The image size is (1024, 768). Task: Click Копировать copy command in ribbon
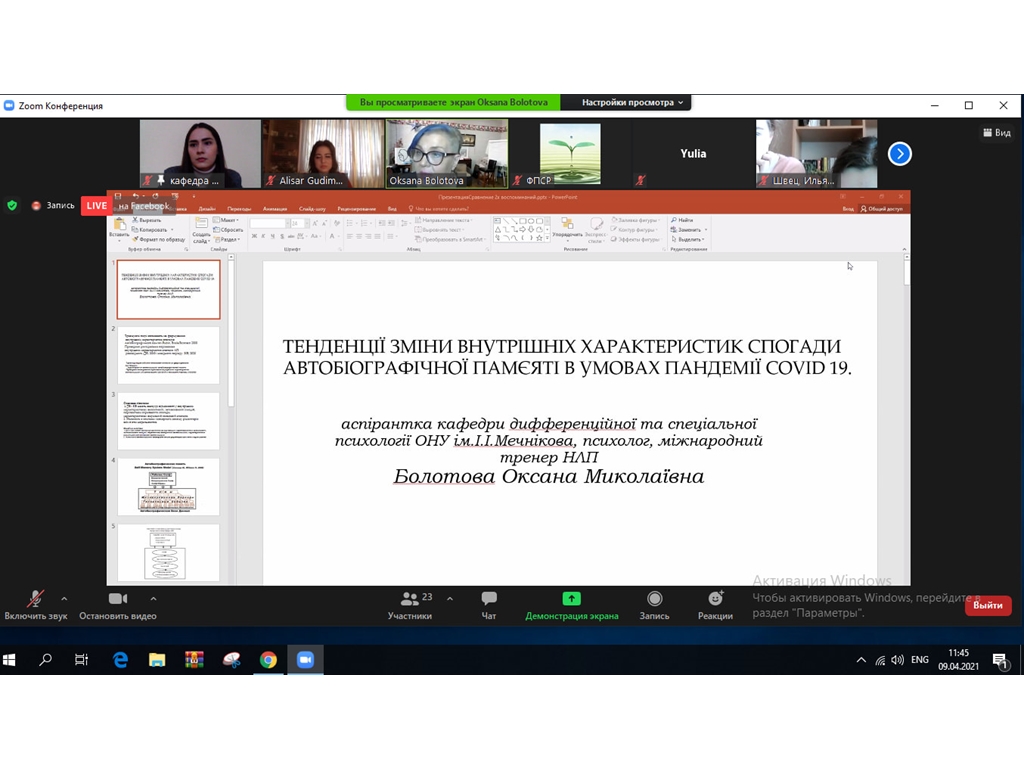[x=152, y=230]
